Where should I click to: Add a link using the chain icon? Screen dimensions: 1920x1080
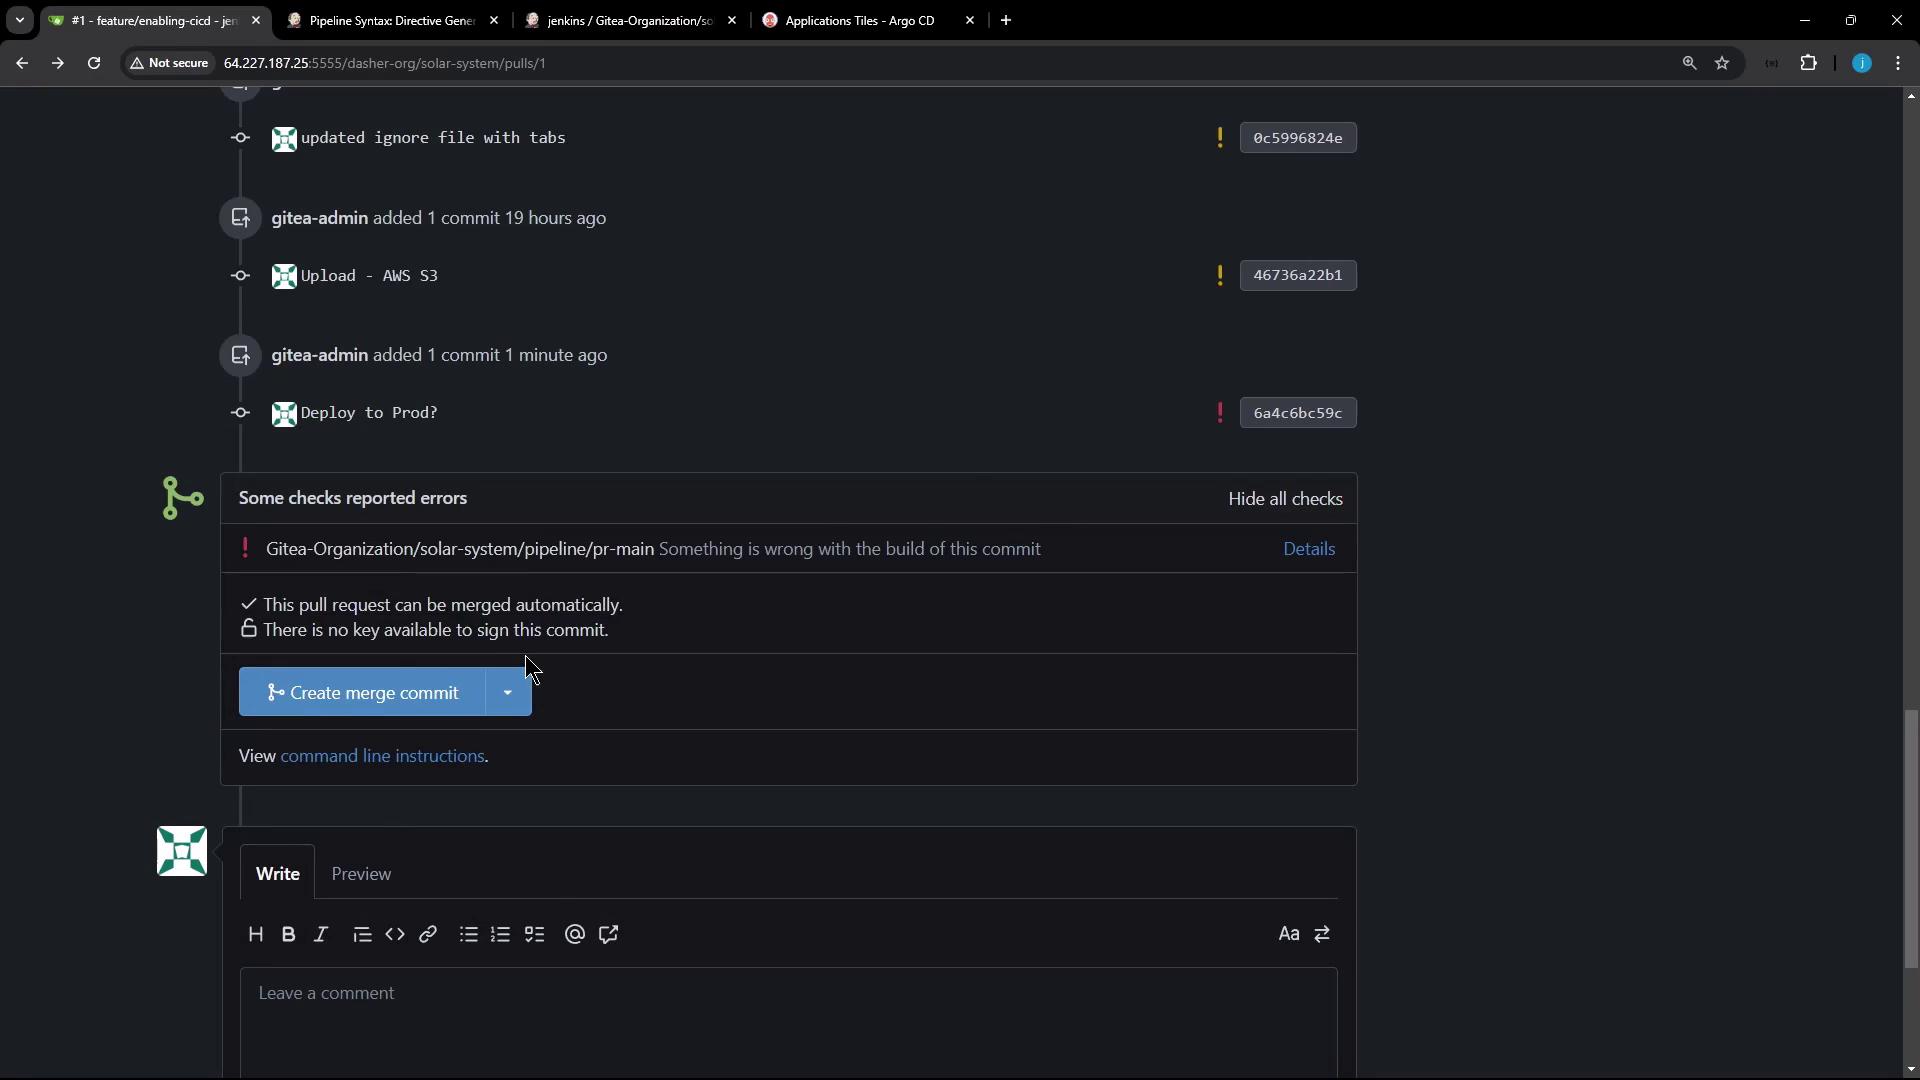point(428,934)
